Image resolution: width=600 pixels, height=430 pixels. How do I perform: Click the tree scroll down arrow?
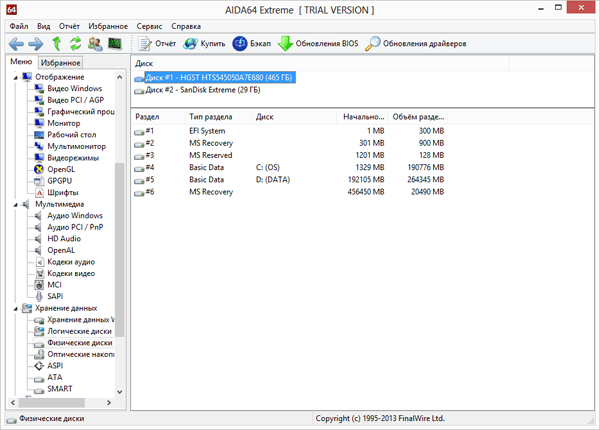tap(120, 392)
